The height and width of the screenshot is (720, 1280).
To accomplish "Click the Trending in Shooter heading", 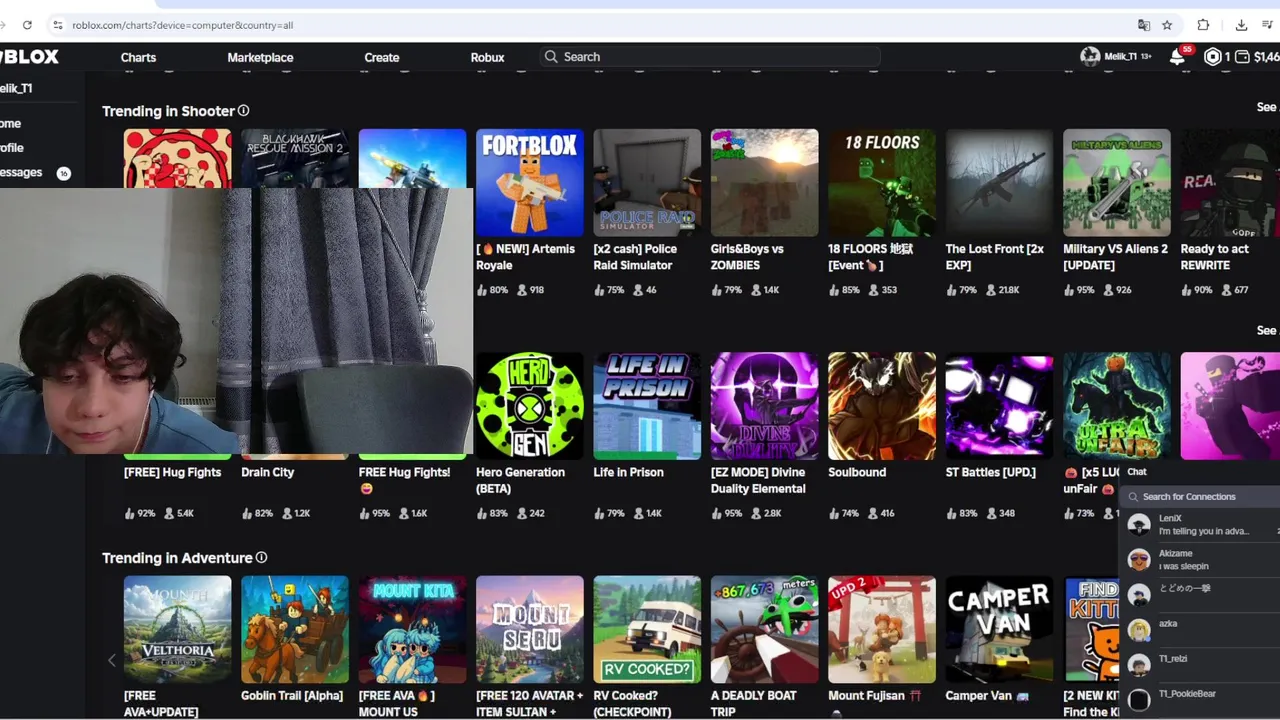I will [x=168, y=111].
